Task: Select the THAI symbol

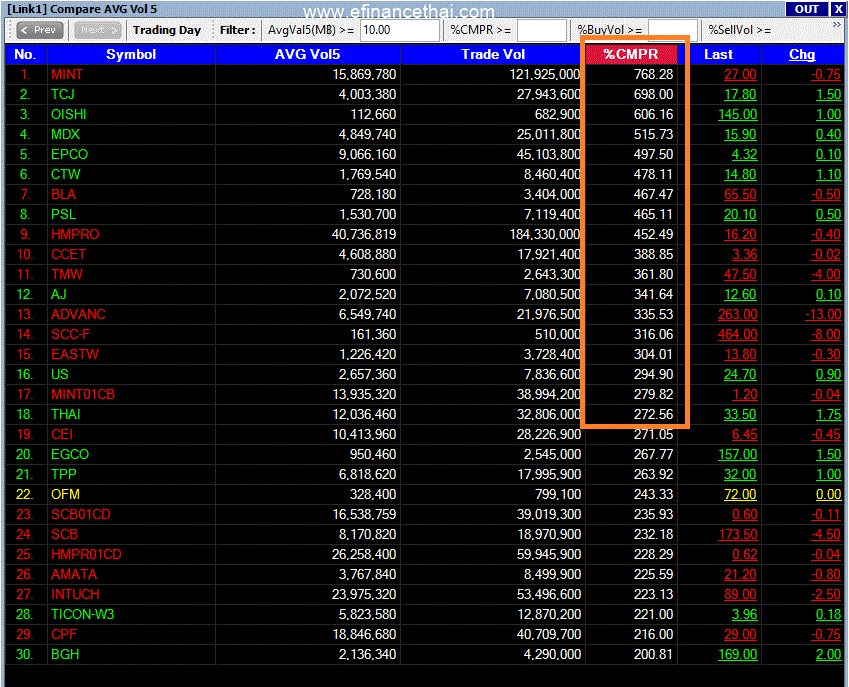Action: point(66,415)
